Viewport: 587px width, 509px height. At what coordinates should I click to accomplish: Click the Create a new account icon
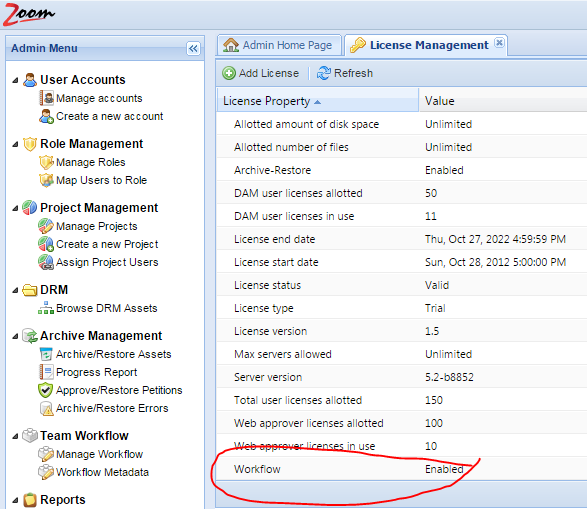(x=46, y=116)
